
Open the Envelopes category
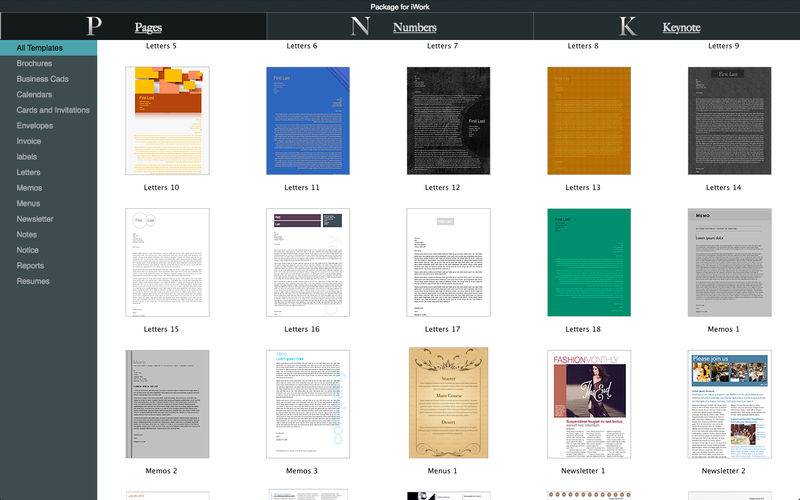[35, 126]
